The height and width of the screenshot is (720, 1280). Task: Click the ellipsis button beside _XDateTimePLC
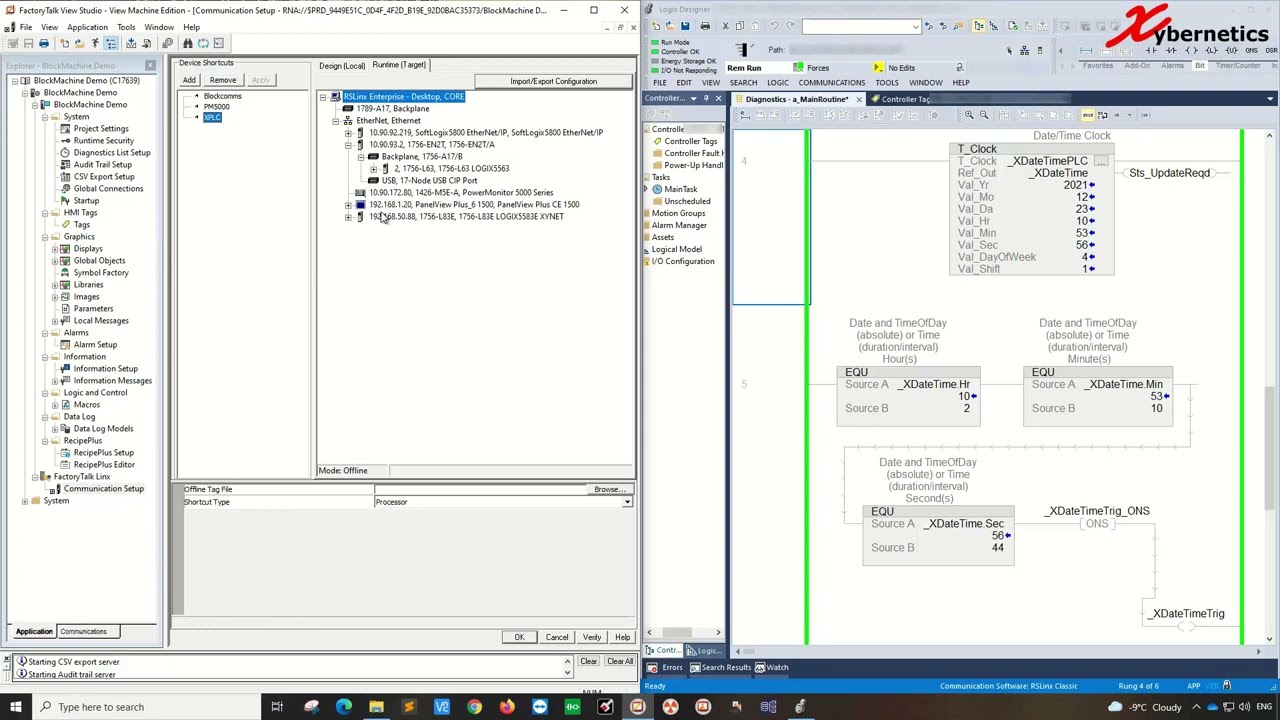click(x=1101, y=161)
